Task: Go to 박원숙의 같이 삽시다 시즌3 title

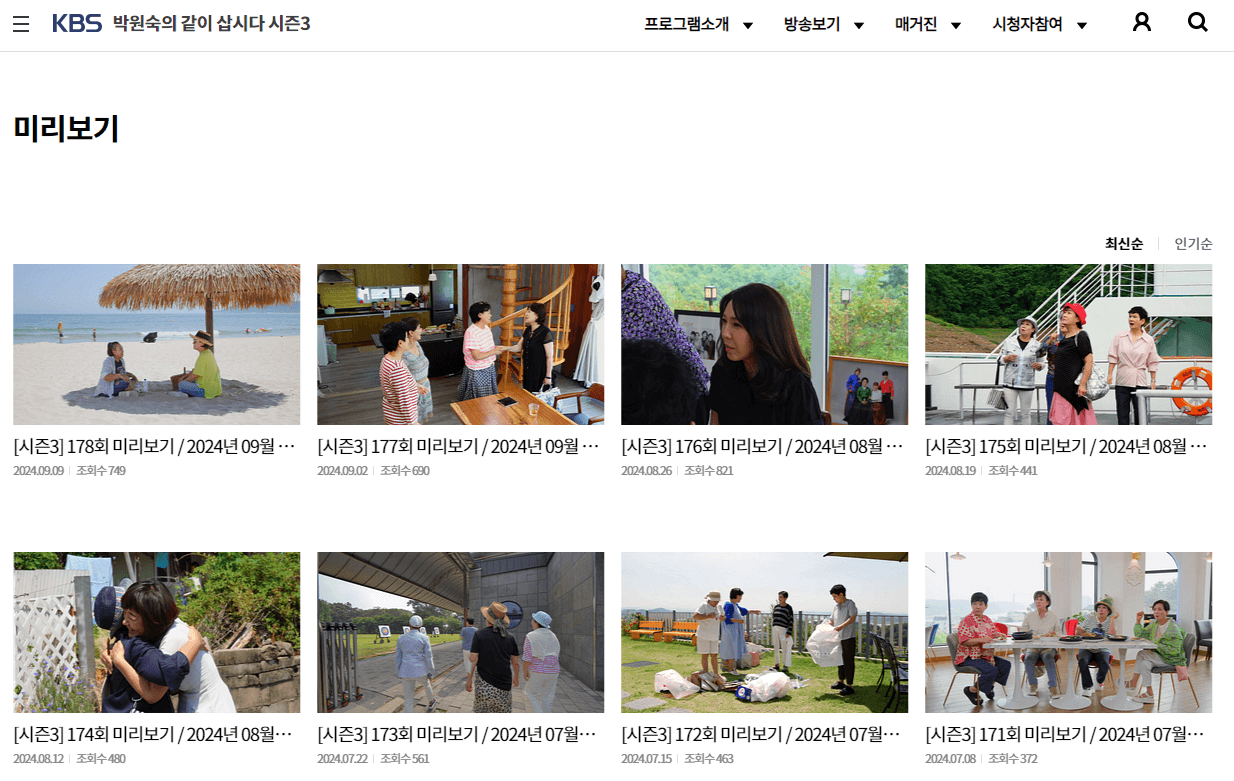Action: (212, 23)
